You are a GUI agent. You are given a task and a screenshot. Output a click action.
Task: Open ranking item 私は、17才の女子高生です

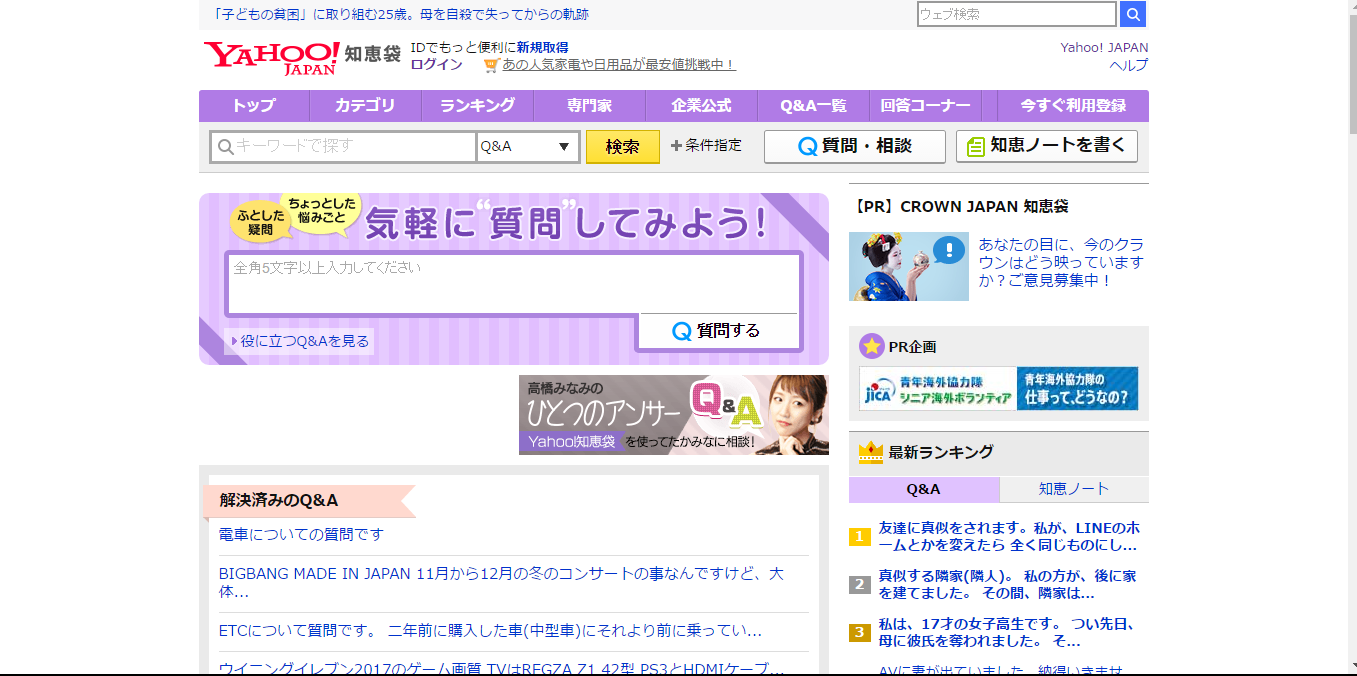1007,632
